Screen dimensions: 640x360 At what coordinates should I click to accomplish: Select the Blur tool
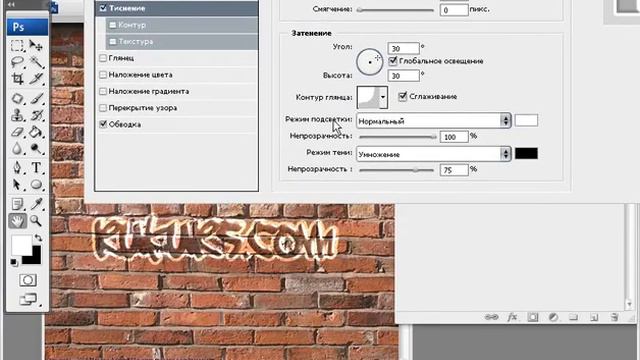tap(17, 149)
